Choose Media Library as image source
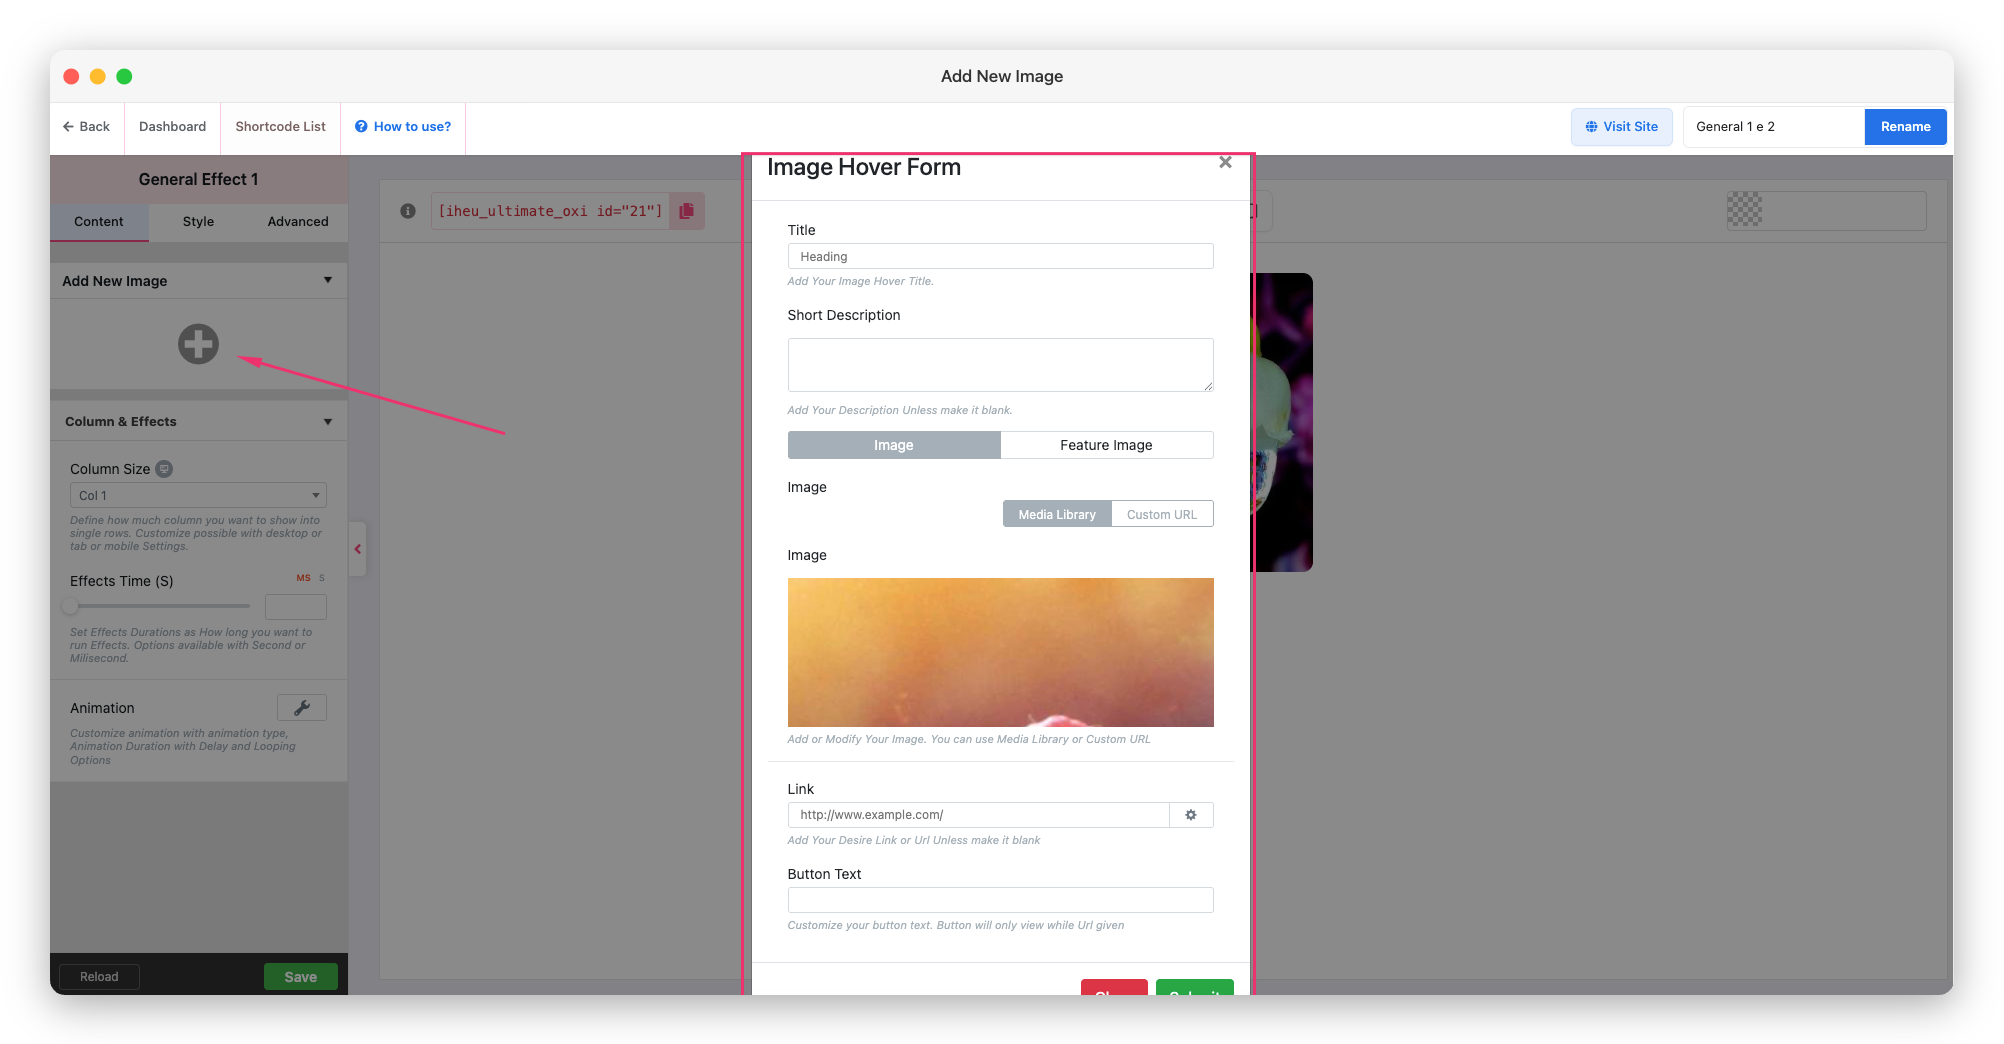 tap(1057, 514)
